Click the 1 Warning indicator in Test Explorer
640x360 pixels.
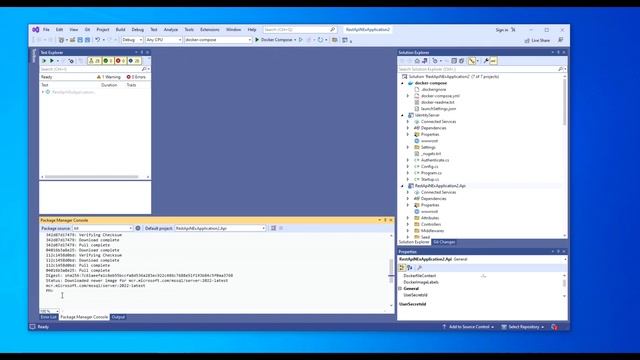click(109, 77)
